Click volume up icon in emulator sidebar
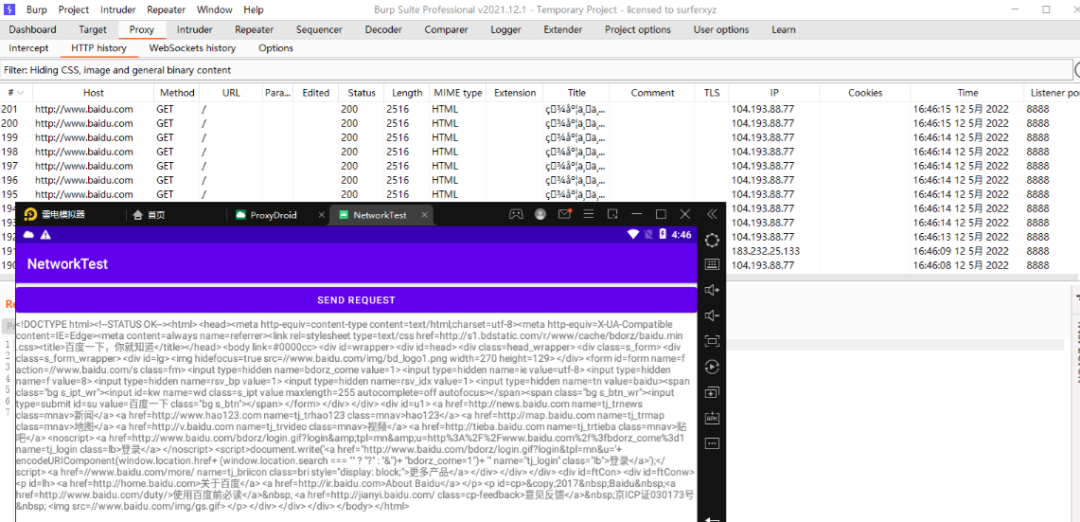The width and height of the screenshot is (1080, 522). (712, 290)
